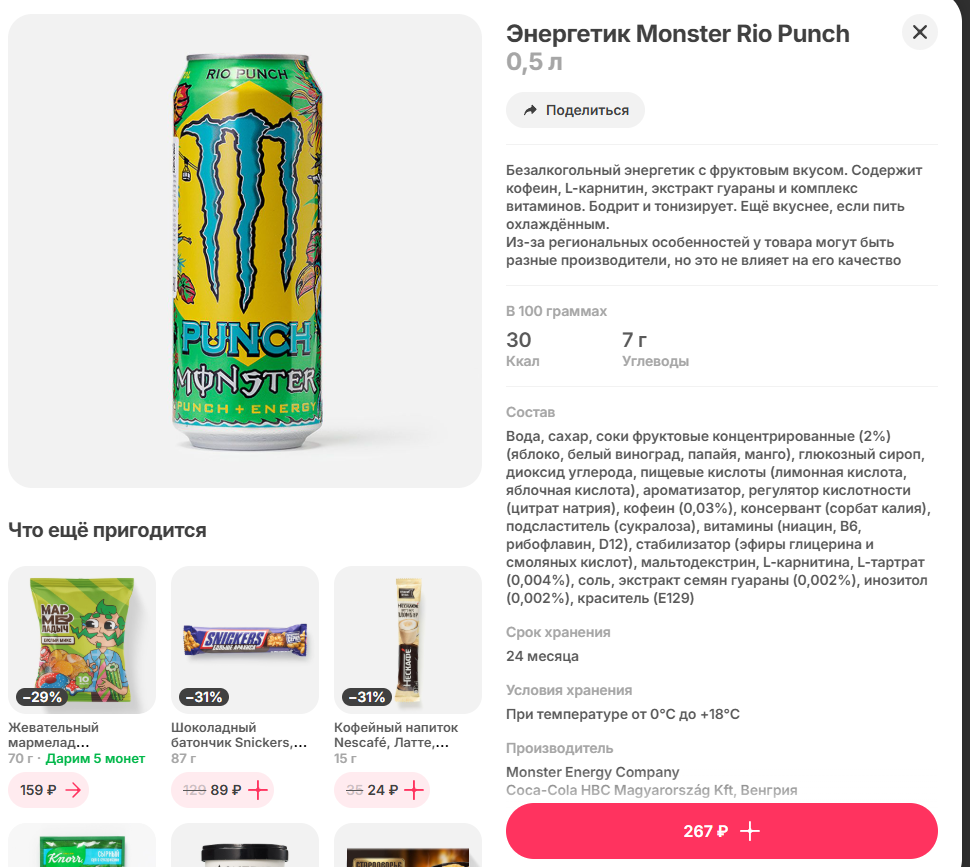Screen dimensions: 970x867
Task: Click the arrow icon on the 159 ₽ button
Action: [73, 790]
